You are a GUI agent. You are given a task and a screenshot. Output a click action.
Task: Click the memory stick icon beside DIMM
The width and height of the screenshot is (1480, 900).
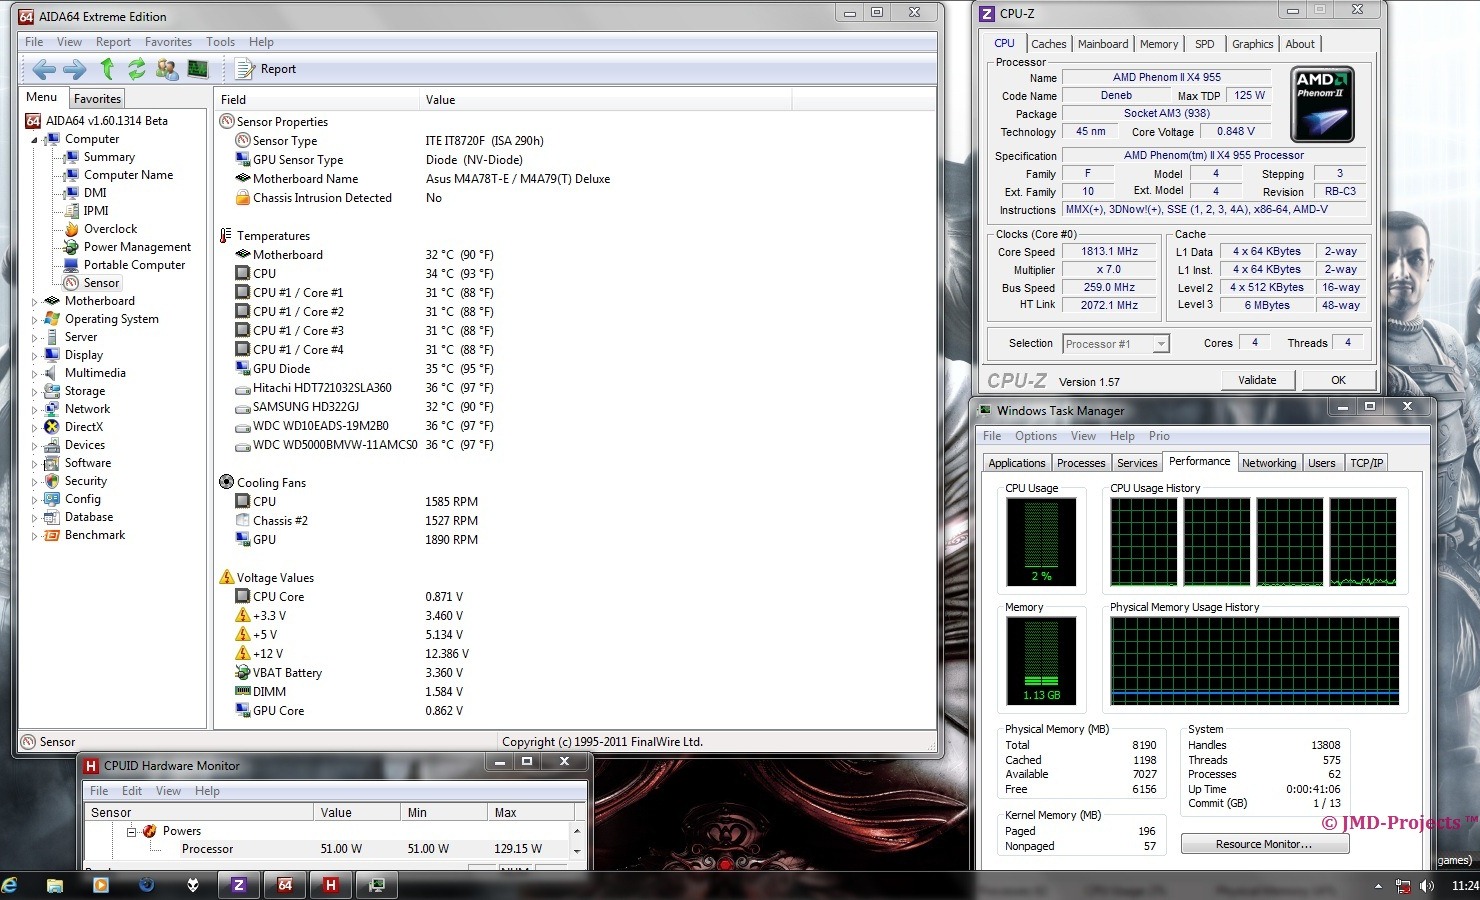pyautogui.click(x=242, y=692)
